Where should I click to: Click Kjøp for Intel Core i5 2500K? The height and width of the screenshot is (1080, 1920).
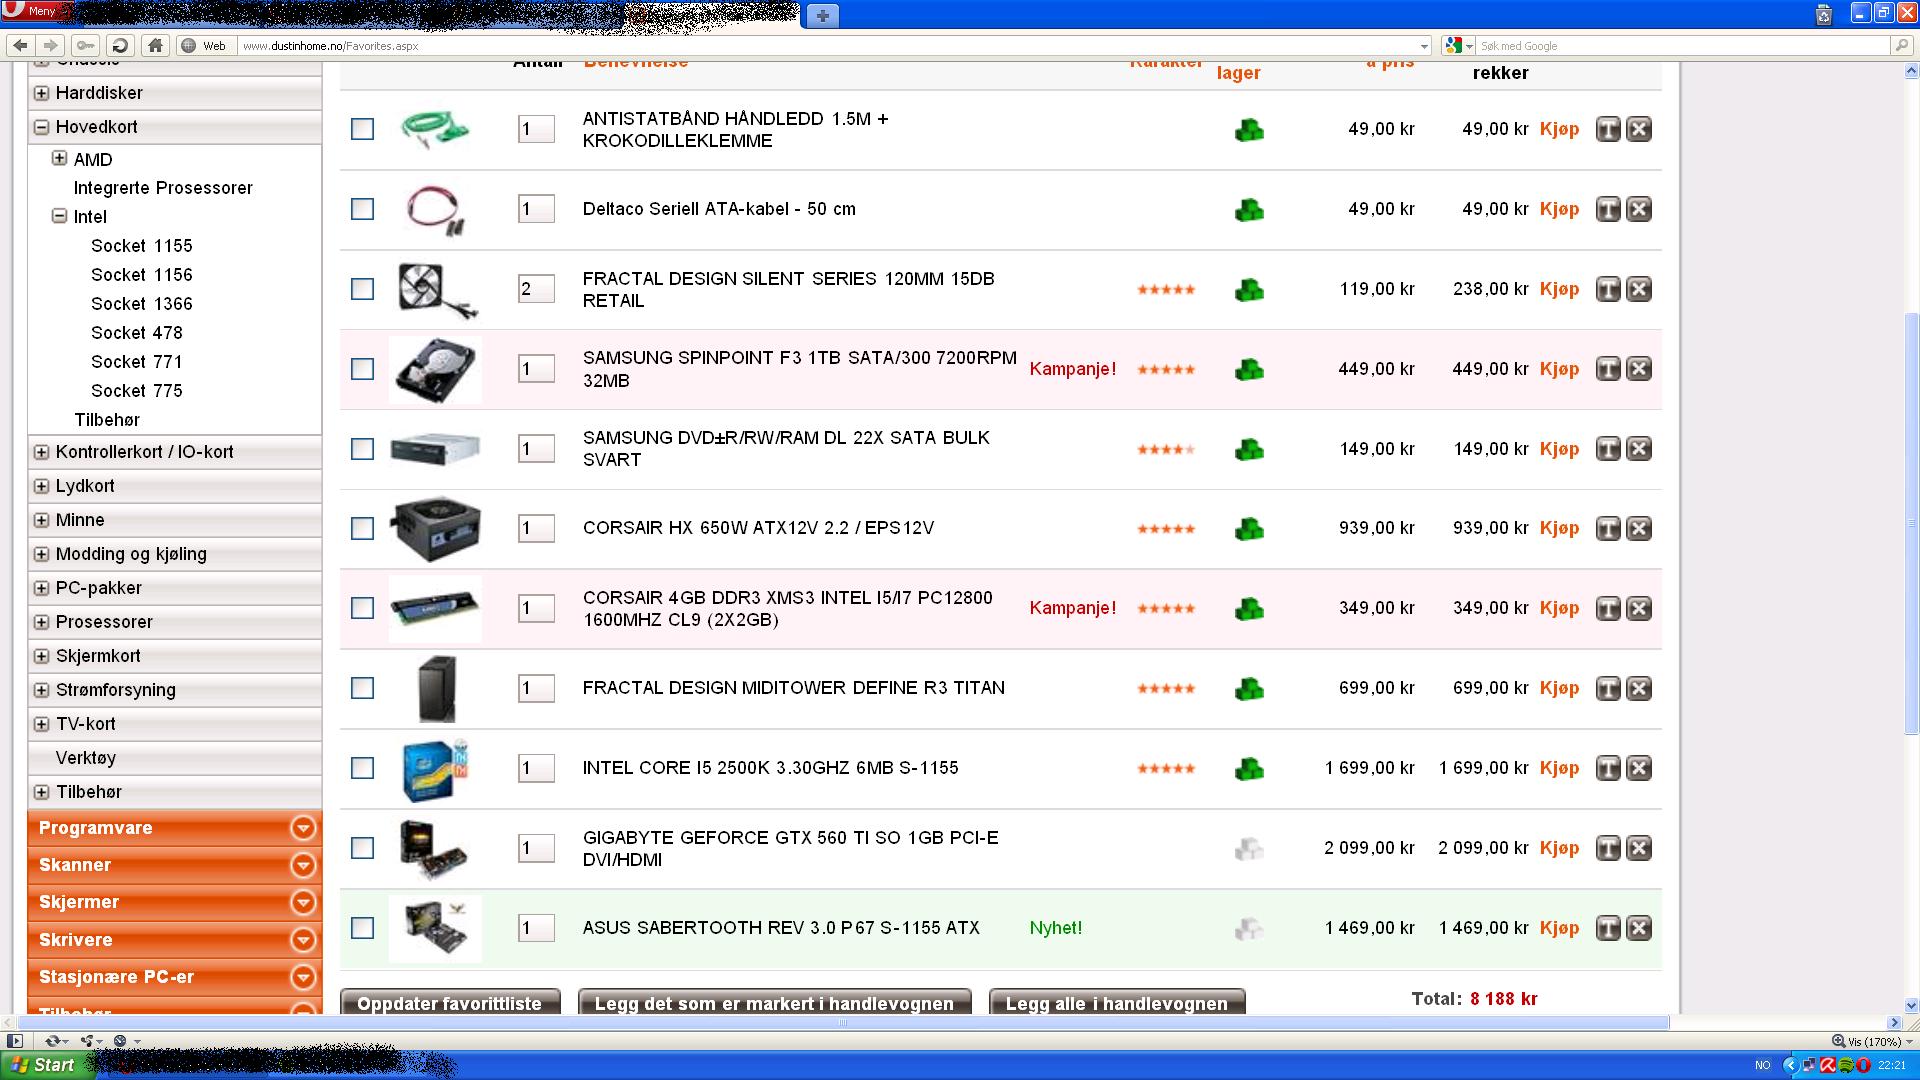1559,768
